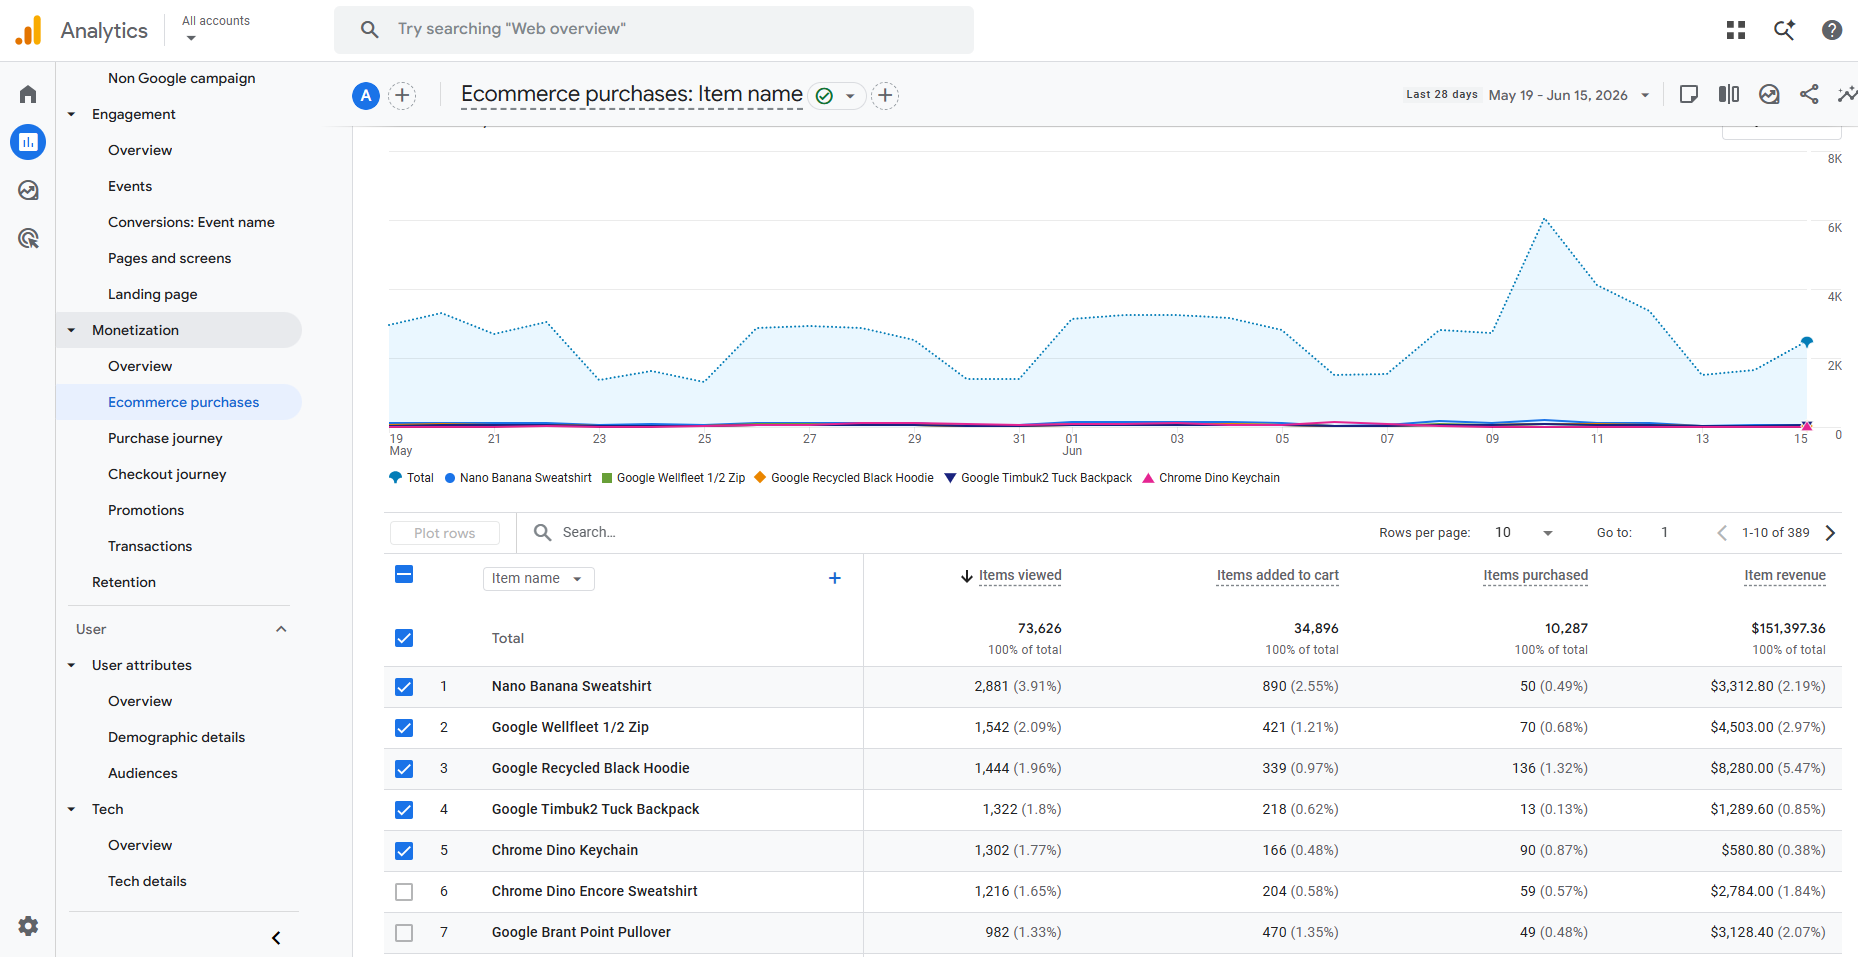Open the All accounts dropdown

pyautogui.click(x=215, y=28)
